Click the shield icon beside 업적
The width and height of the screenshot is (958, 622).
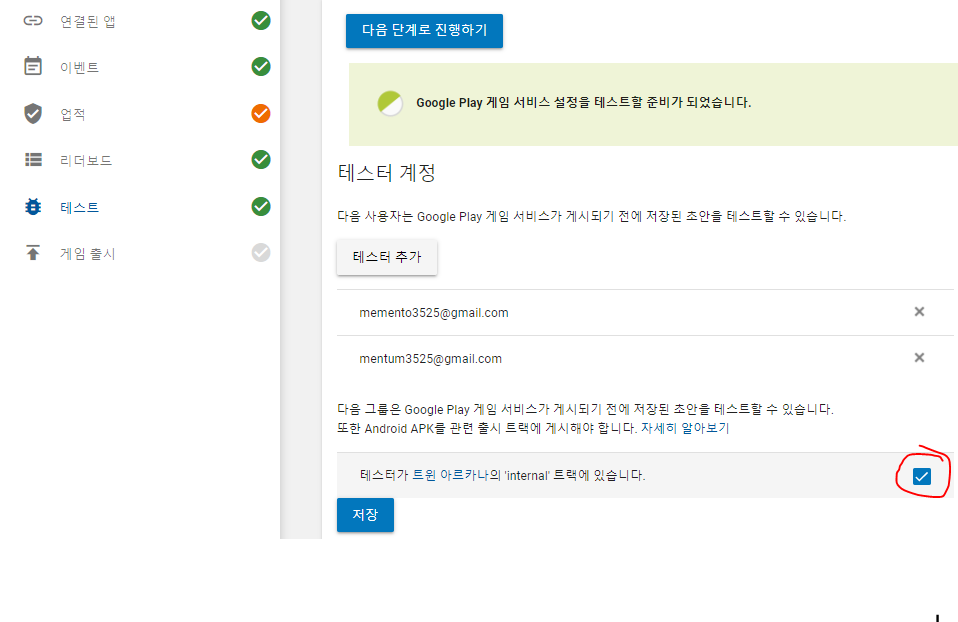pos(33,114)
